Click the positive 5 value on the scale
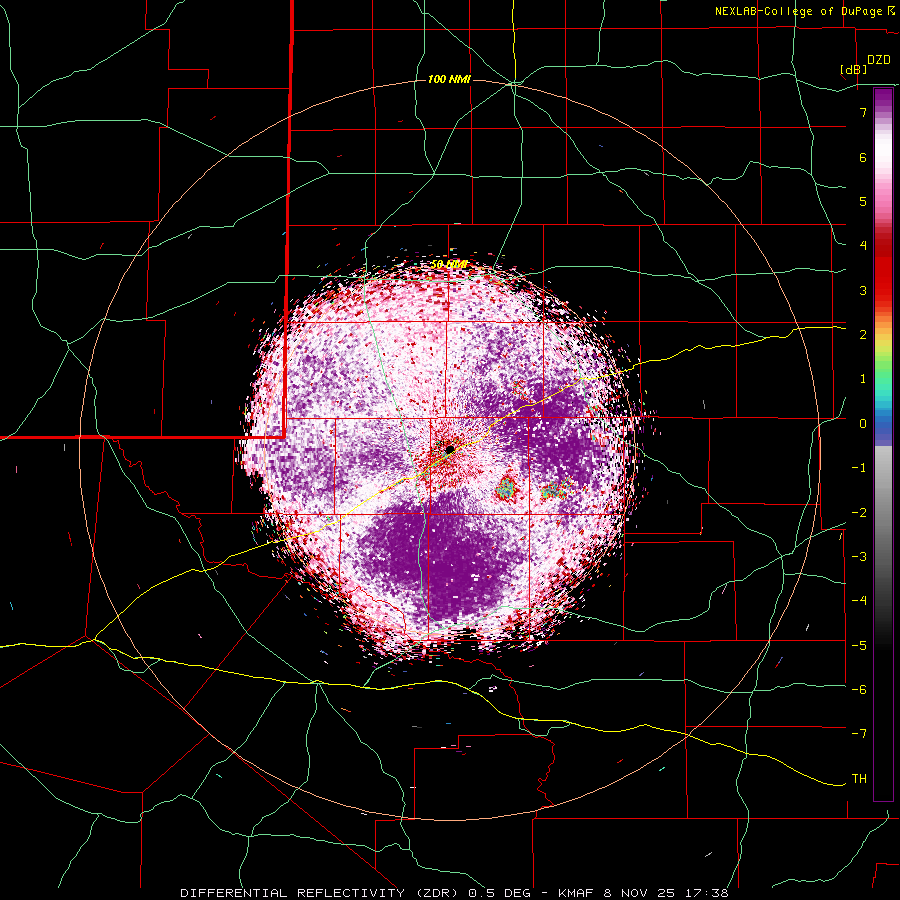This screenshot has width=900, height=900. click(x=863, y=201)
